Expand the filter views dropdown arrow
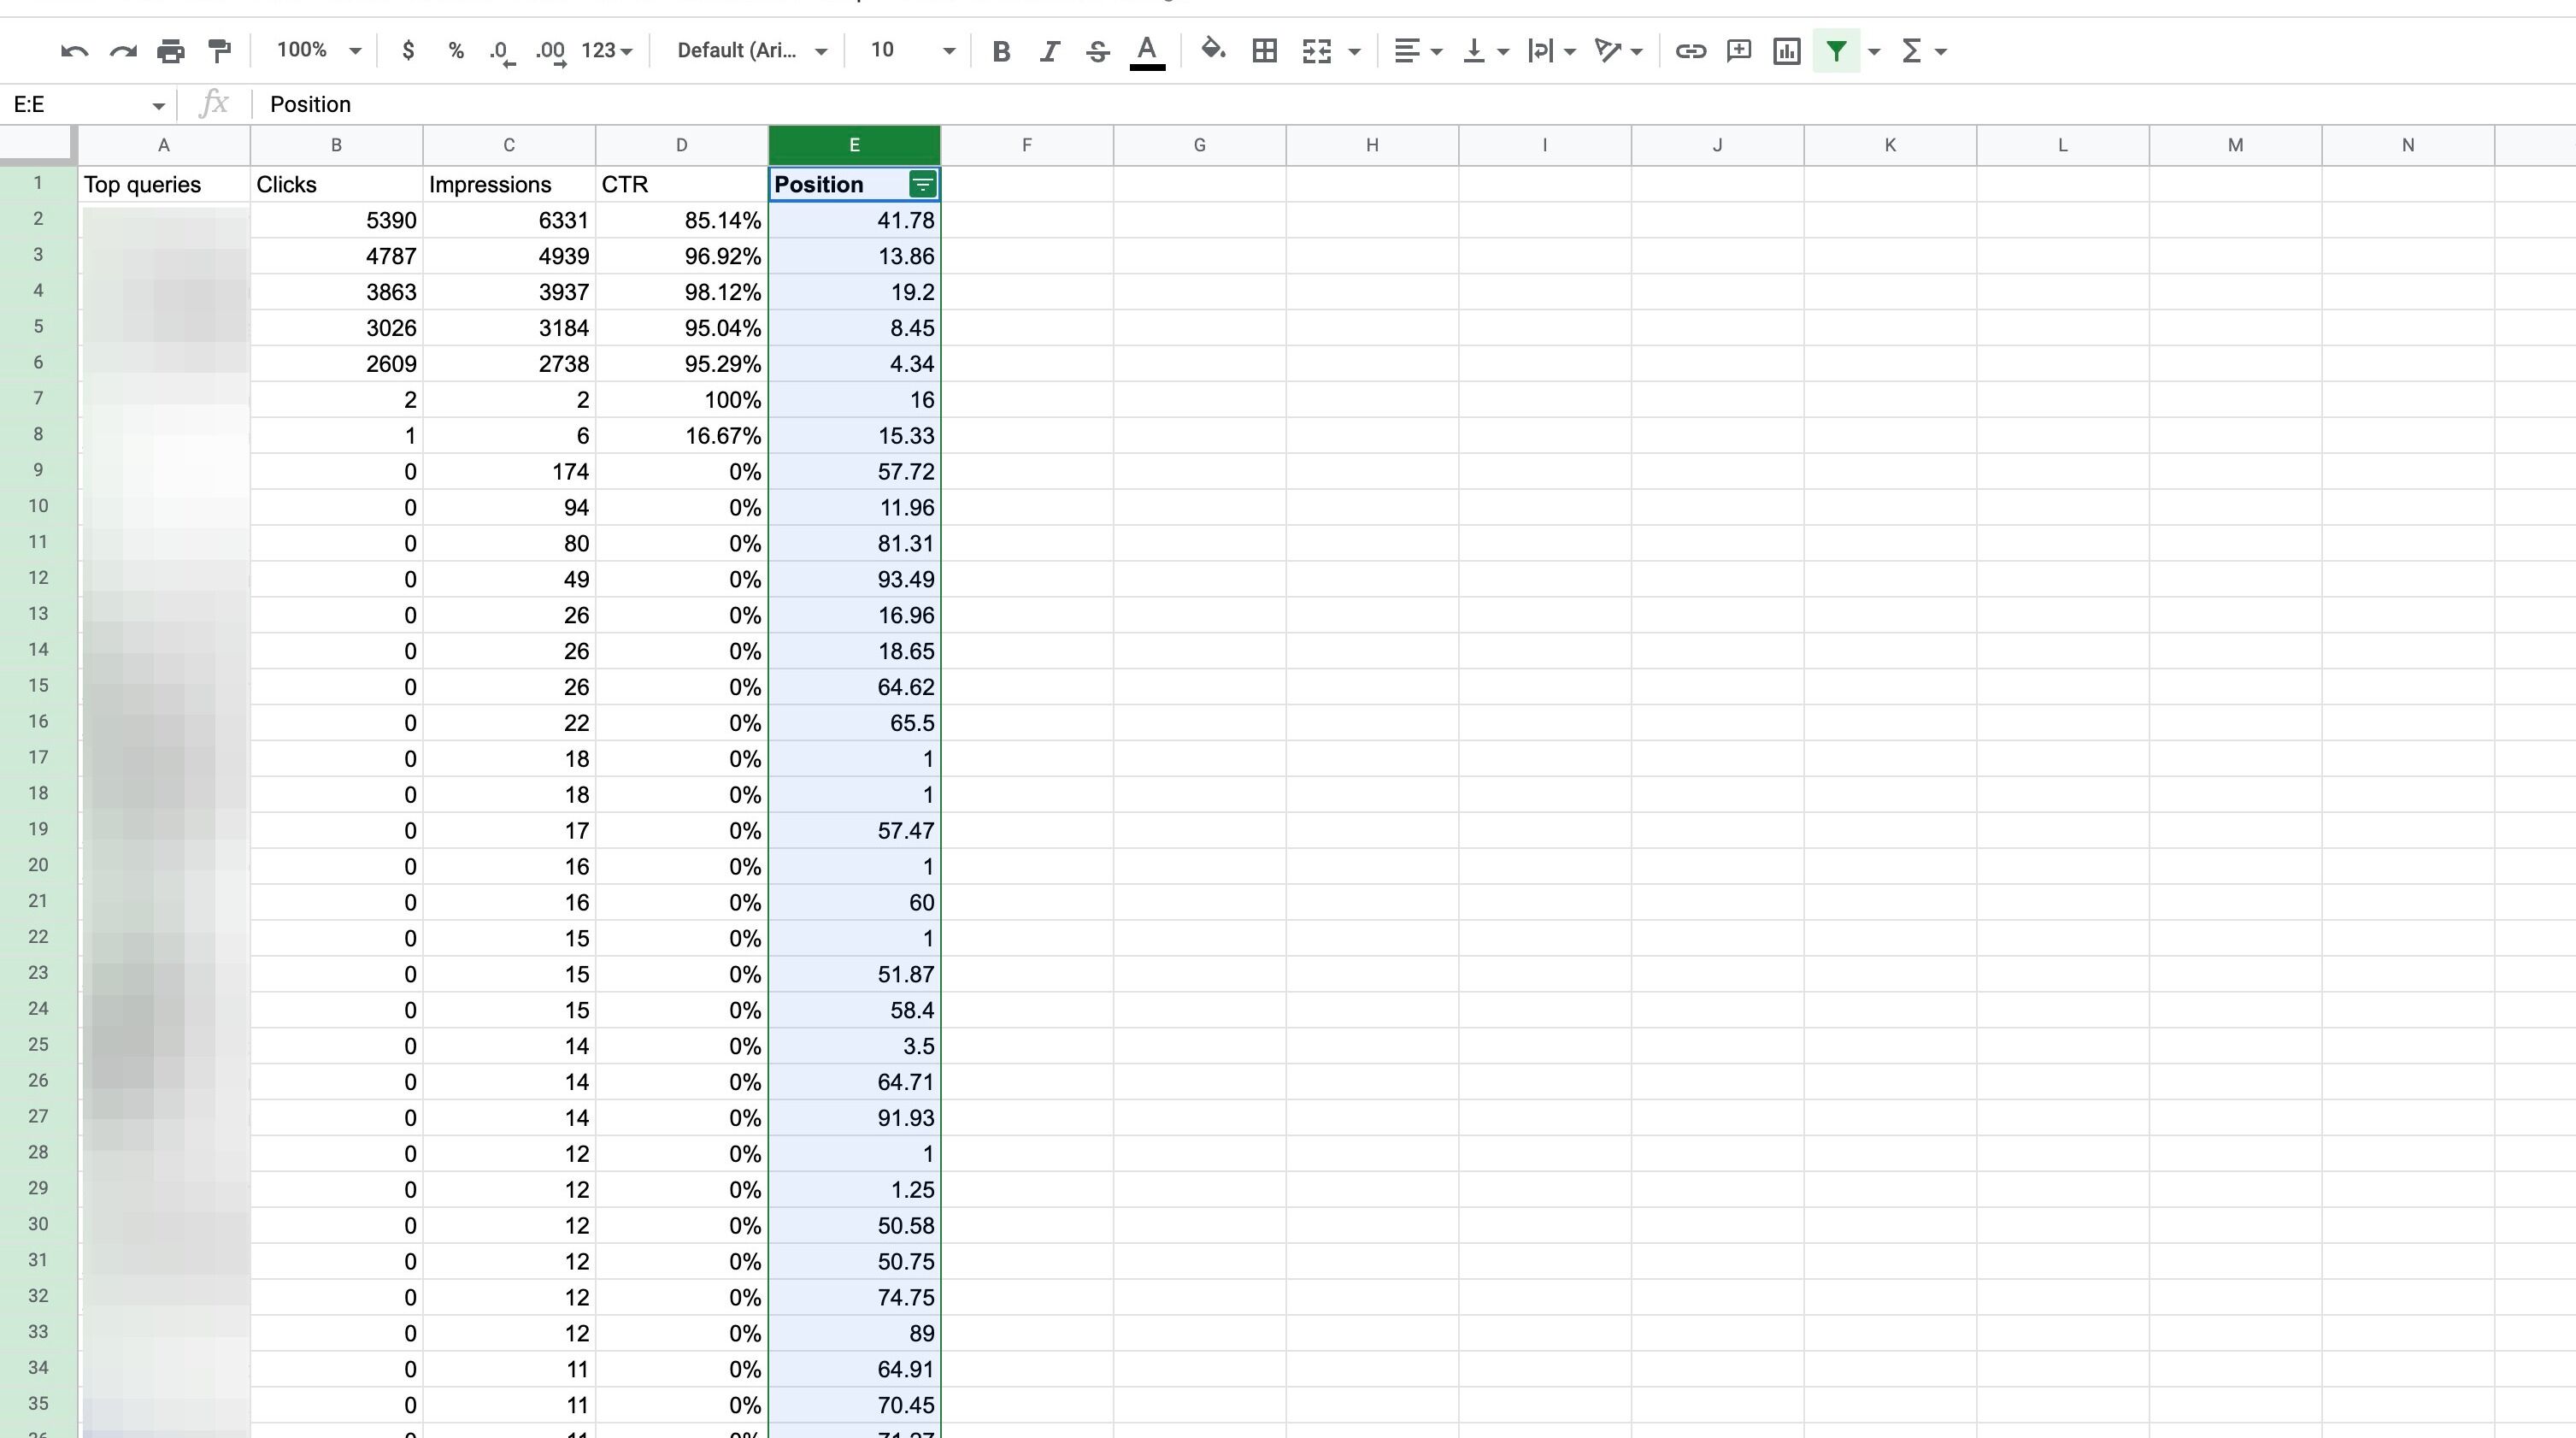This screenshot has width=2576, height=1438. tap(1875, 52)
